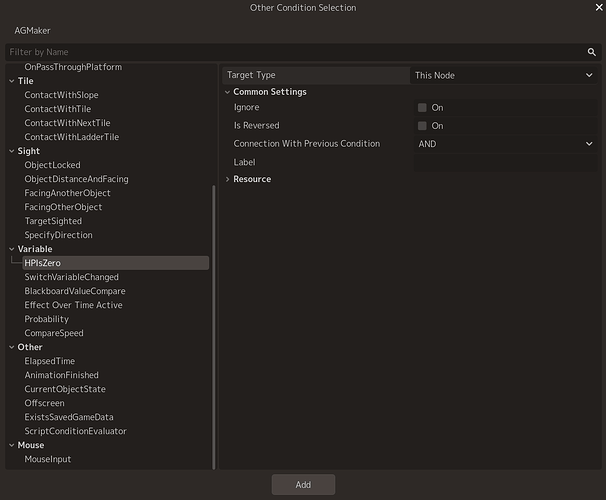
Task: Select ElapsedTime condition
Action: [x=50, y=361]
